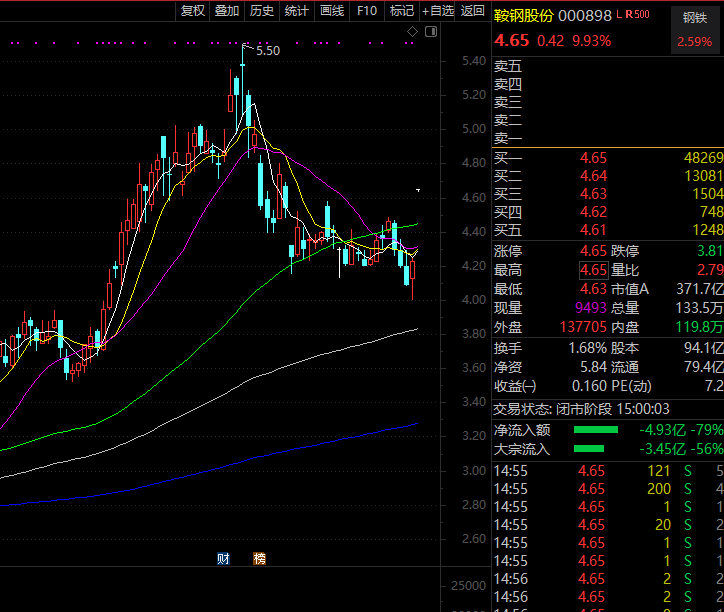724x612 pixels.
Task: Click the 标记 mark button
Action: tap(402, 11)
